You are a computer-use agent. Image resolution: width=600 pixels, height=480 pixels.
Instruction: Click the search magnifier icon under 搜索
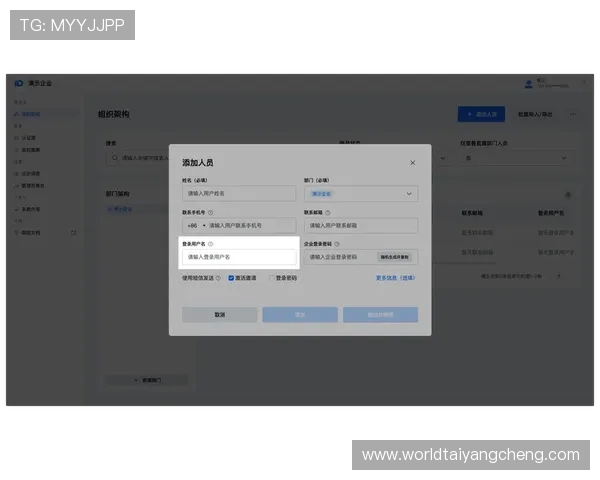point(114,157)
